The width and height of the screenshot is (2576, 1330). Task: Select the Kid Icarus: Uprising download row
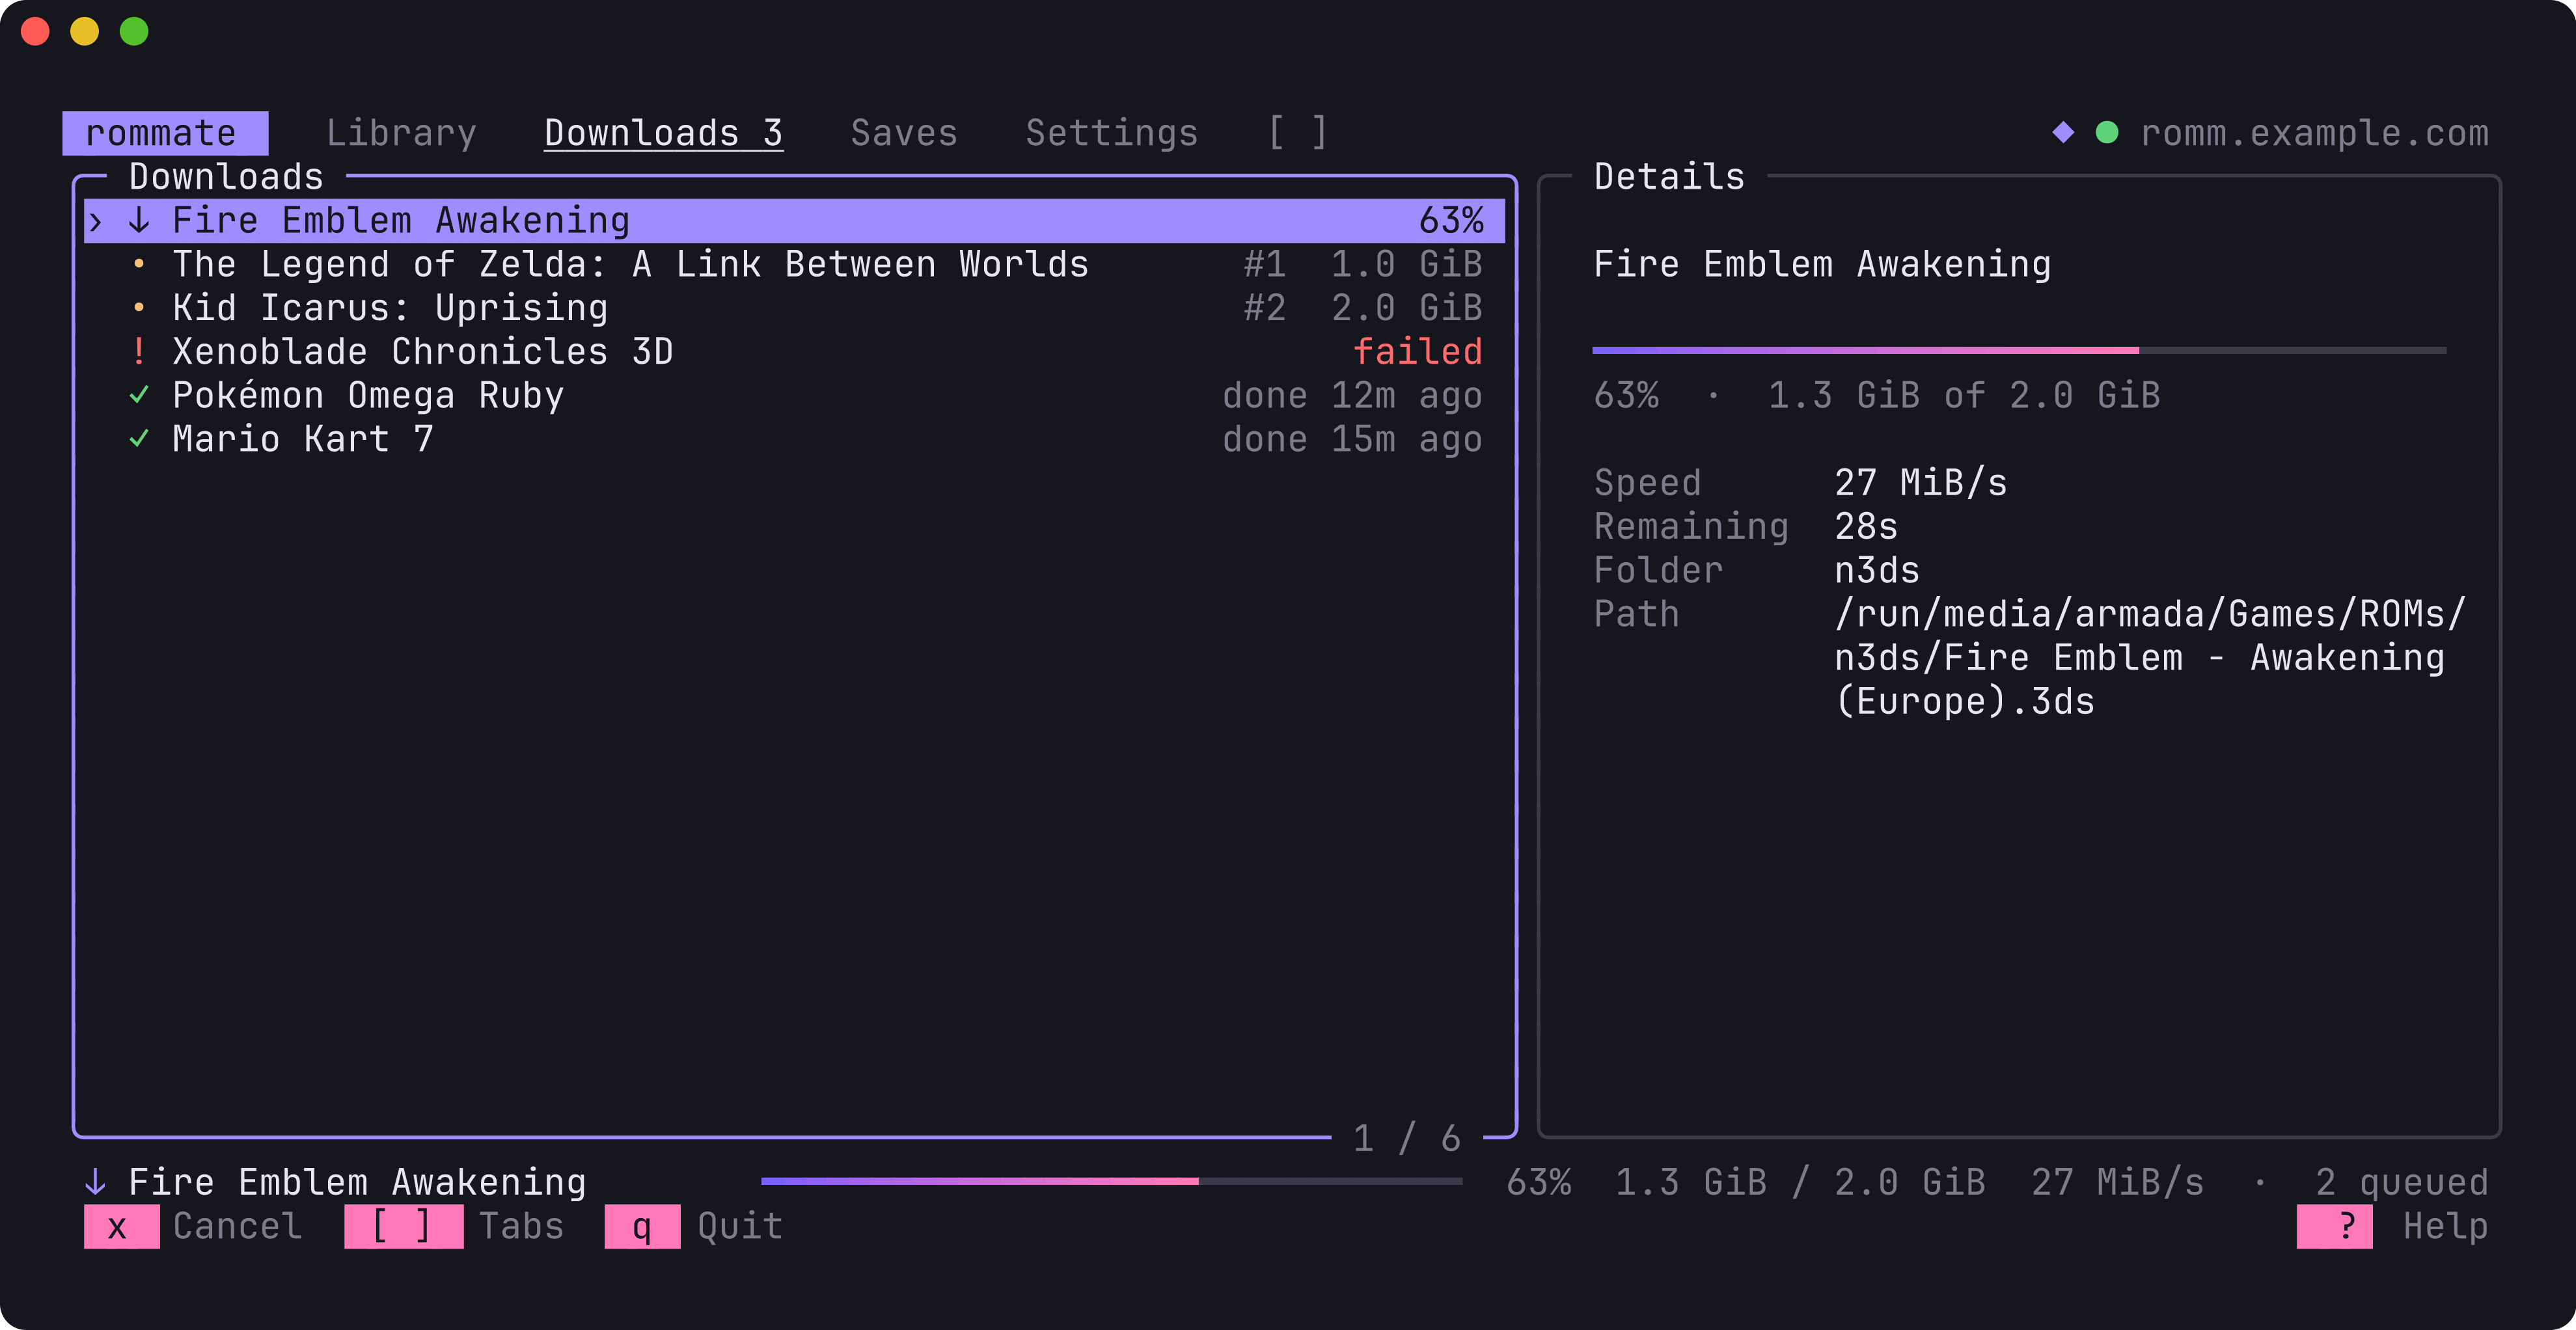click(x=794, y=308)
